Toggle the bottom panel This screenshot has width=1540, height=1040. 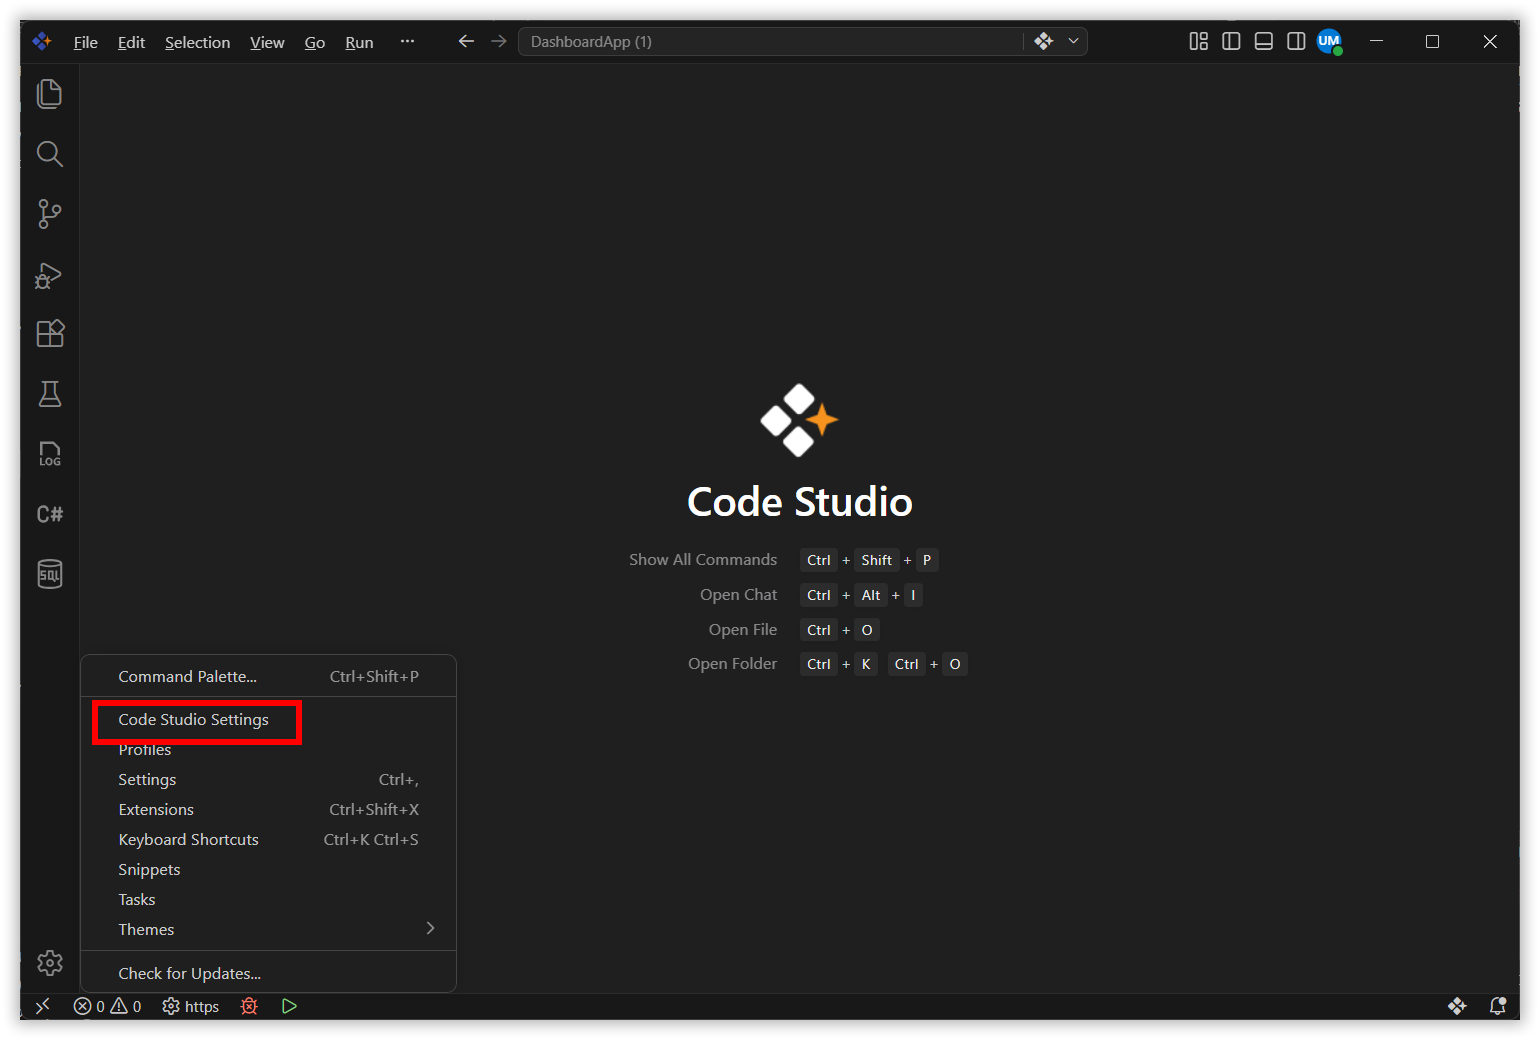(1264, 41)
